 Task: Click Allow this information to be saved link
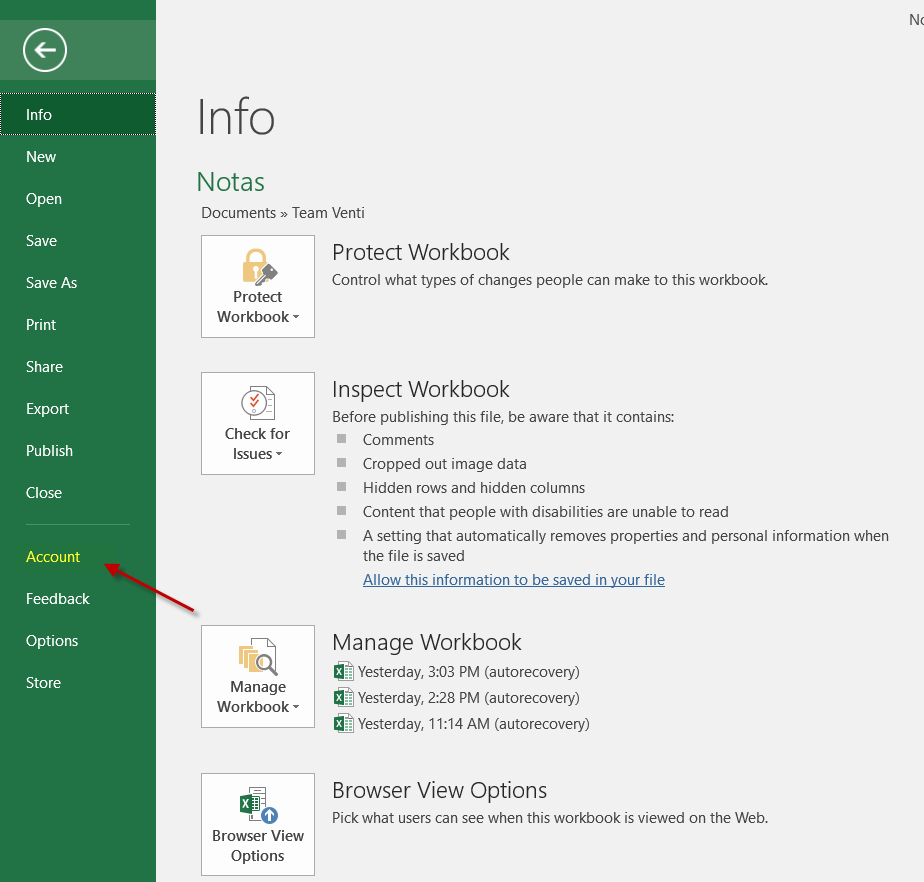point(514,580)
